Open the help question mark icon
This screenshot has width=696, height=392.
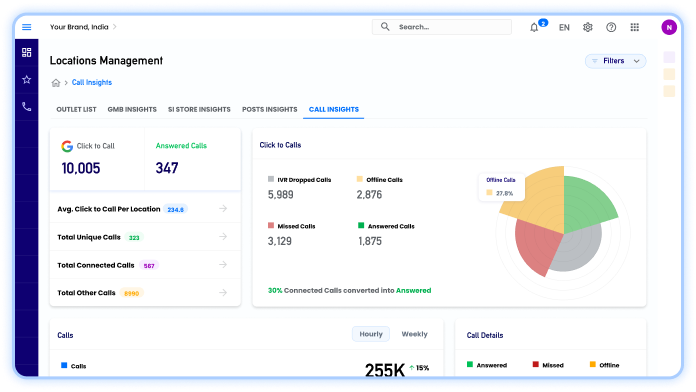(611, 27)
